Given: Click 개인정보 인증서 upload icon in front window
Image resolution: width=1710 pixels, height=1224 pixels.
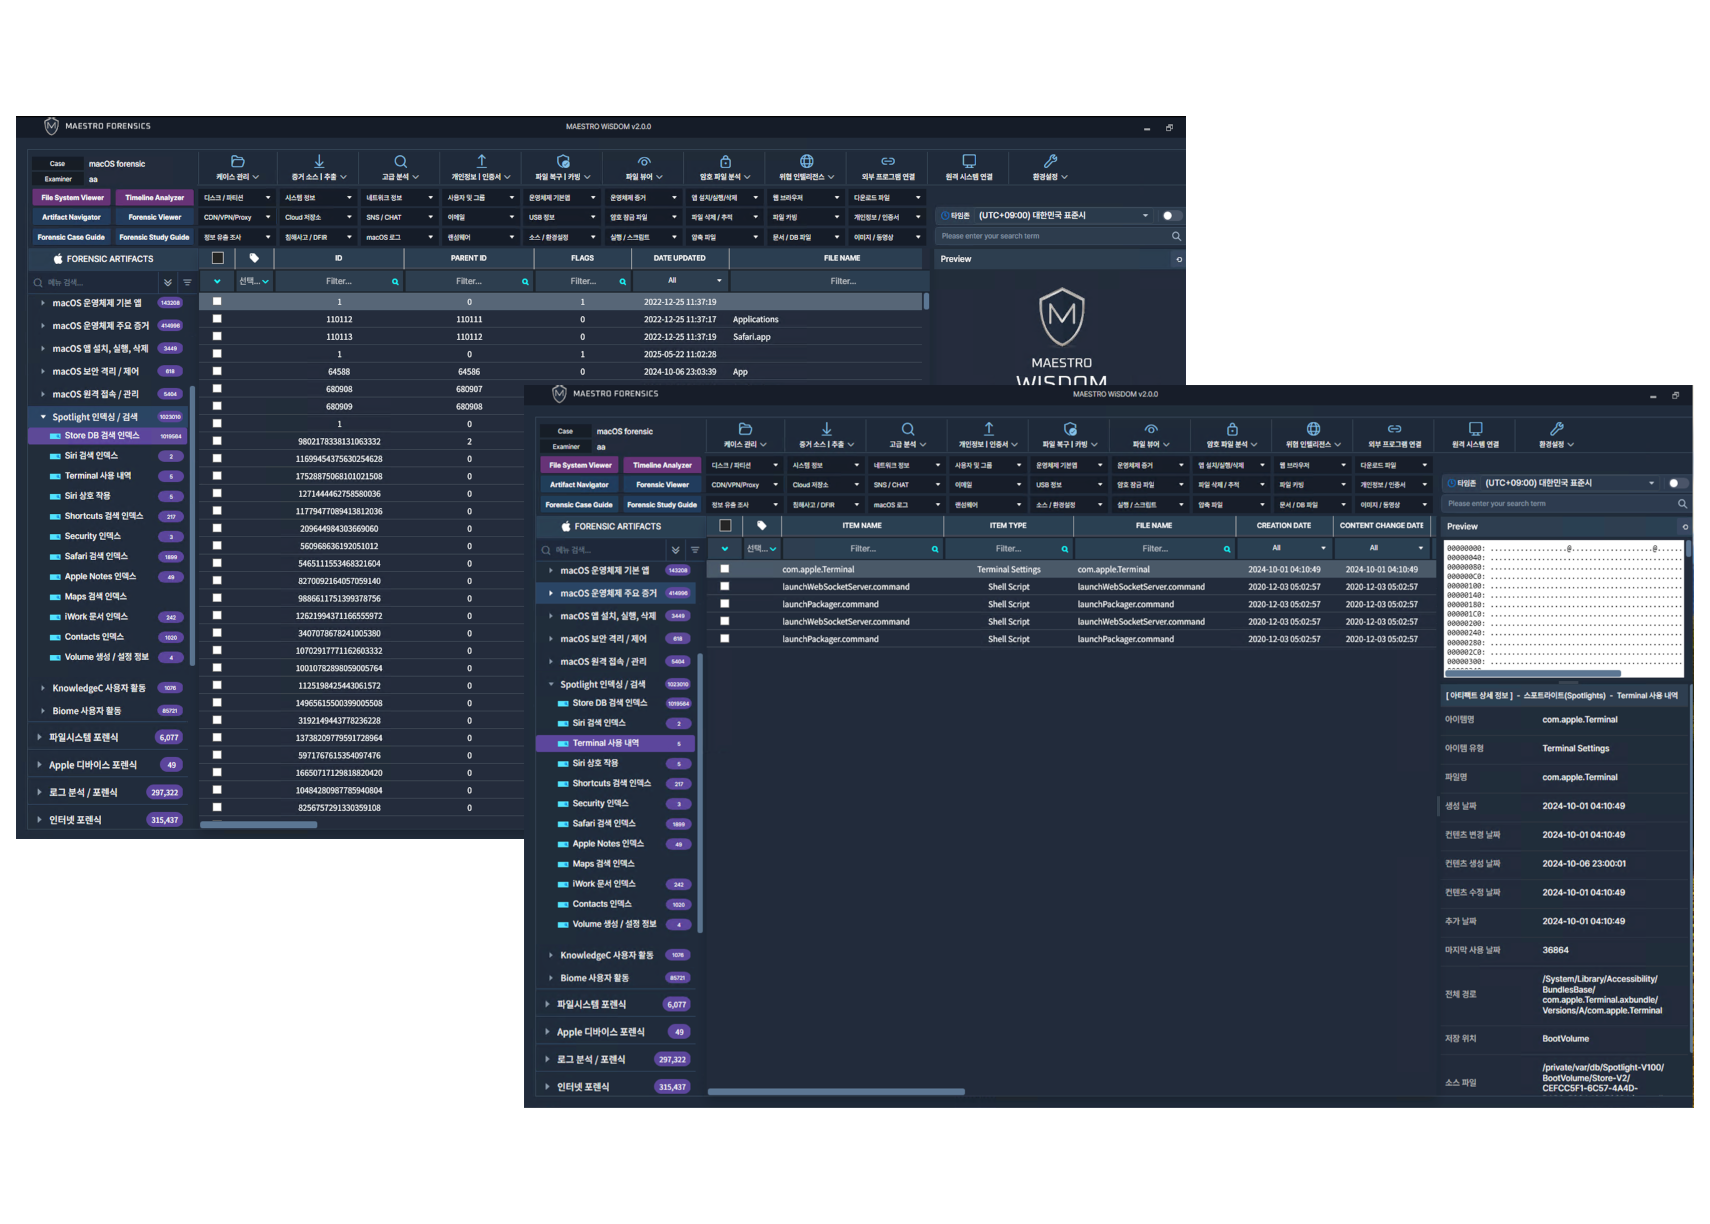Looking at the screenshot, I should [988, 428].
